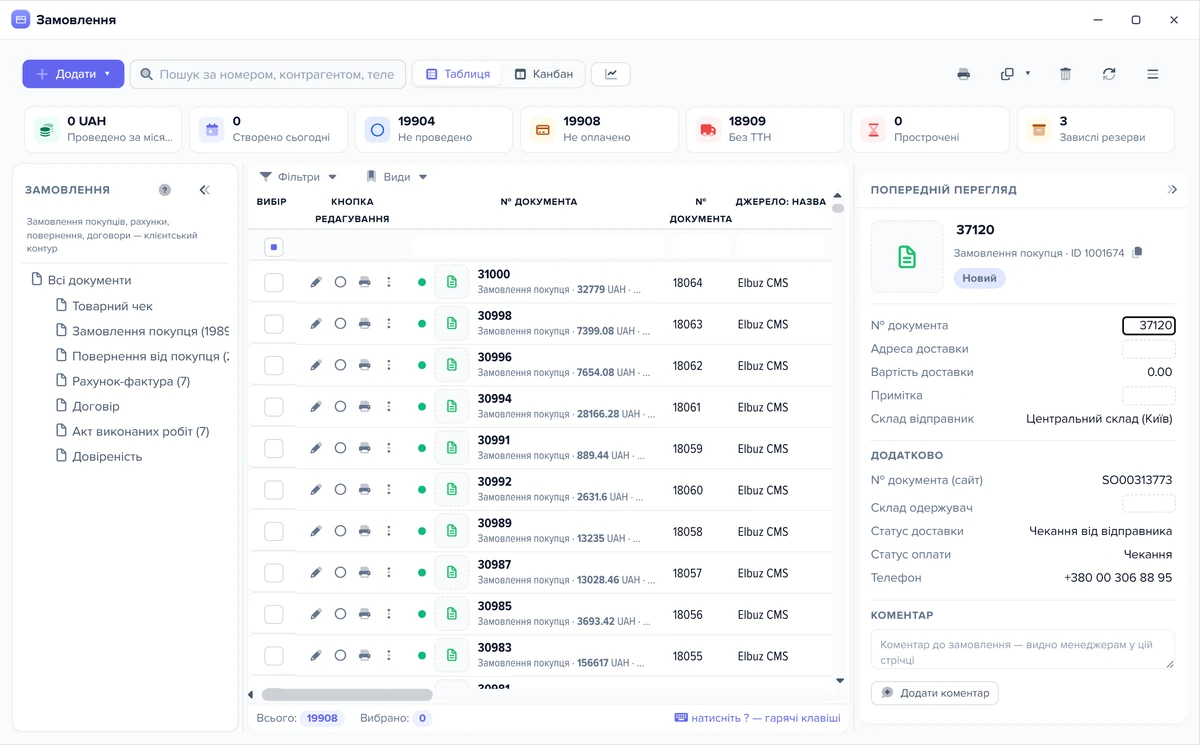Image resolution: width=1200 pixels, height=745 pixels.
Task: Open the three-dot menu for order 30989
Action: (389, 532)
